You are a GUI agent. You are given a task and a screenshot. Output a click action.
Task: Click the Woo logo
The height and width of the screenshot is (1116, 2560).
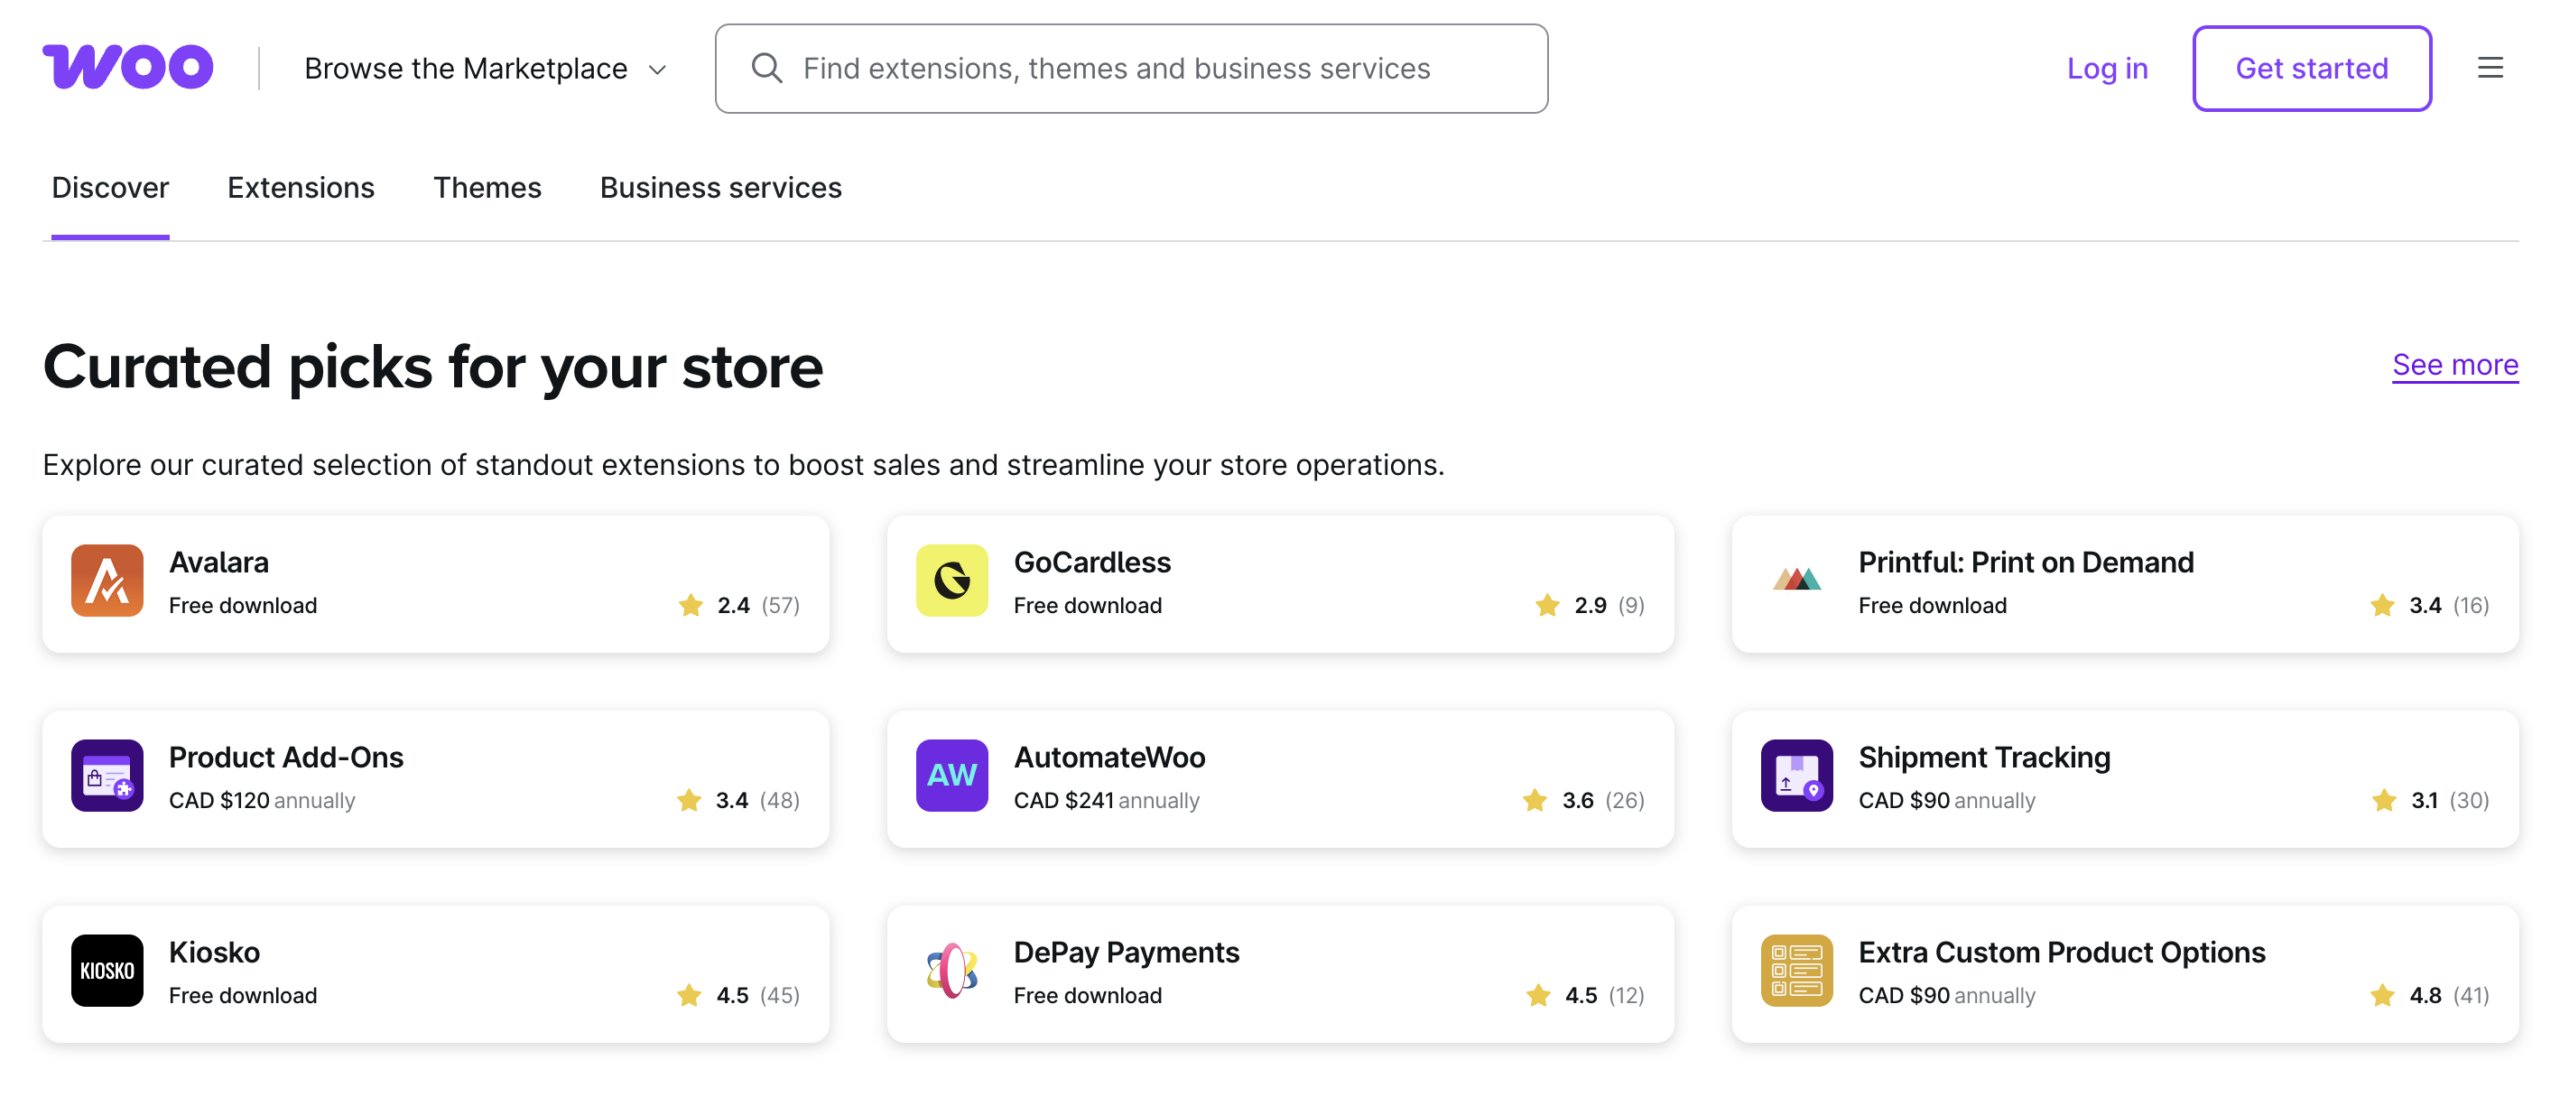[127, 67]
